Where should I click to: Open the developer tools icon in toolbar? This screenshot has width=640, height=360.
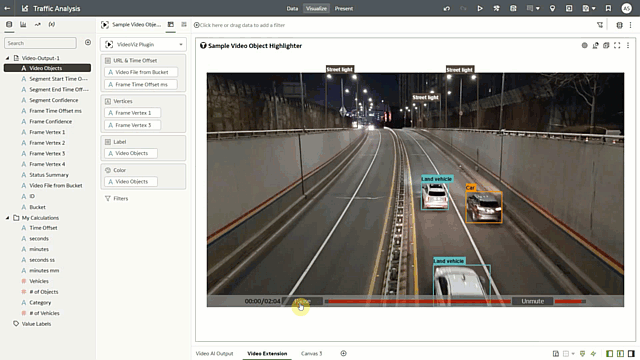[496, 8]
